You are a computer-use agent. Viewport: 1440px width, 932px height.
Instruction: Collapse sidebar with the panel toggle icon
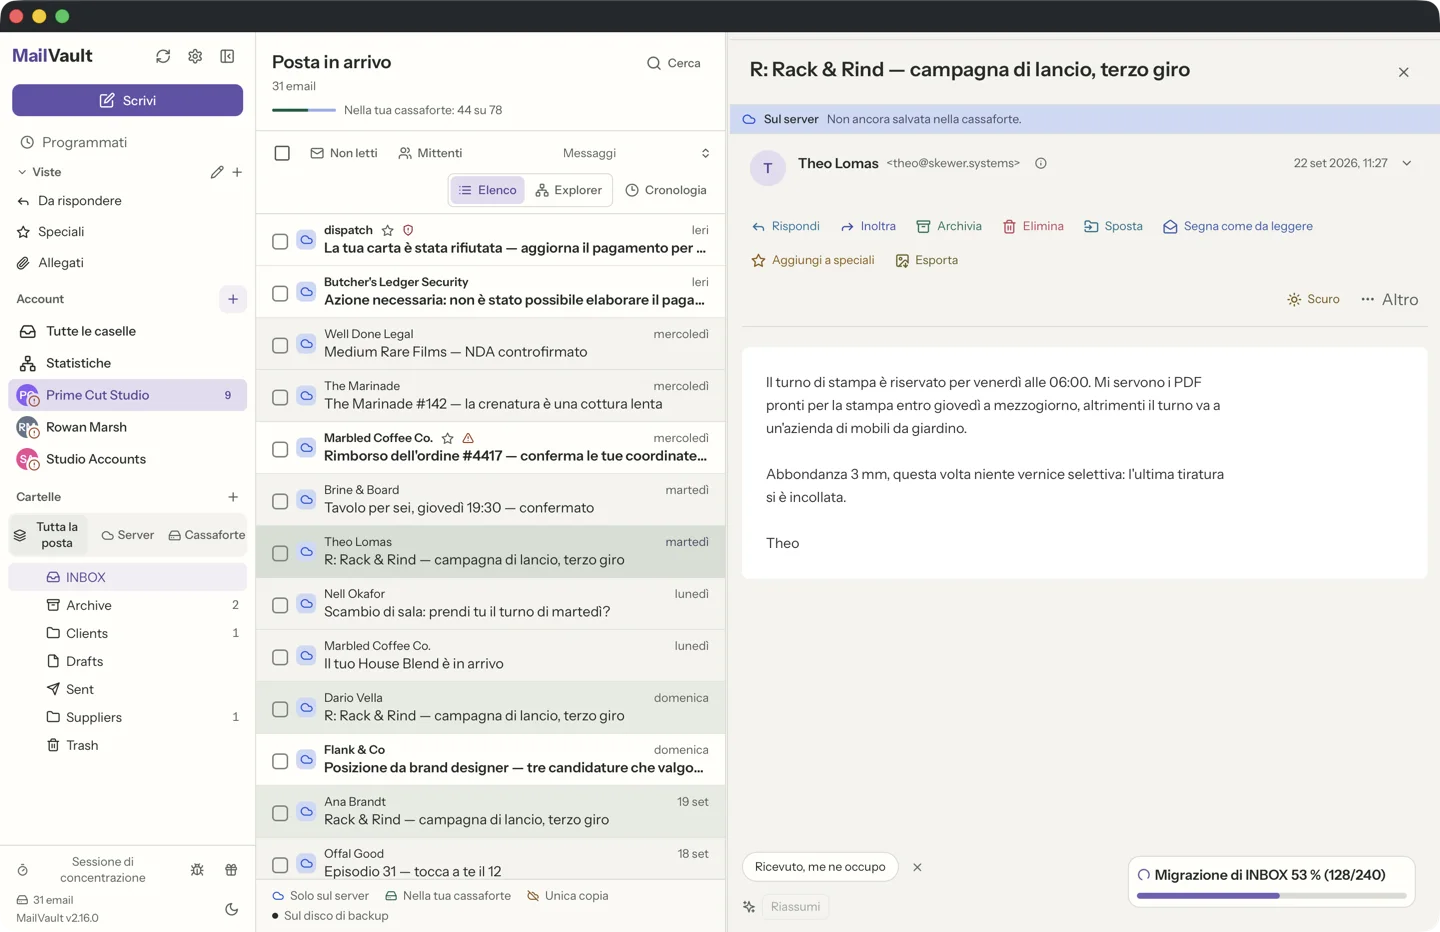tap(227, 56)
